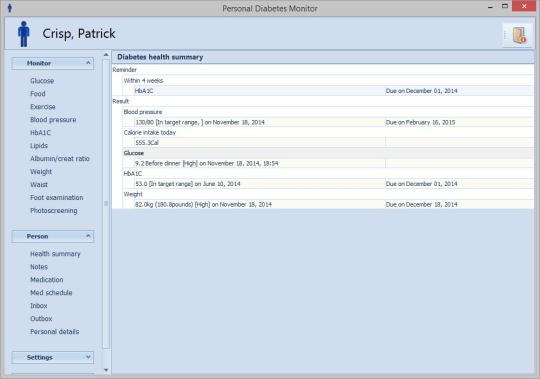Click the exit door icon at top right

(519, 35)
